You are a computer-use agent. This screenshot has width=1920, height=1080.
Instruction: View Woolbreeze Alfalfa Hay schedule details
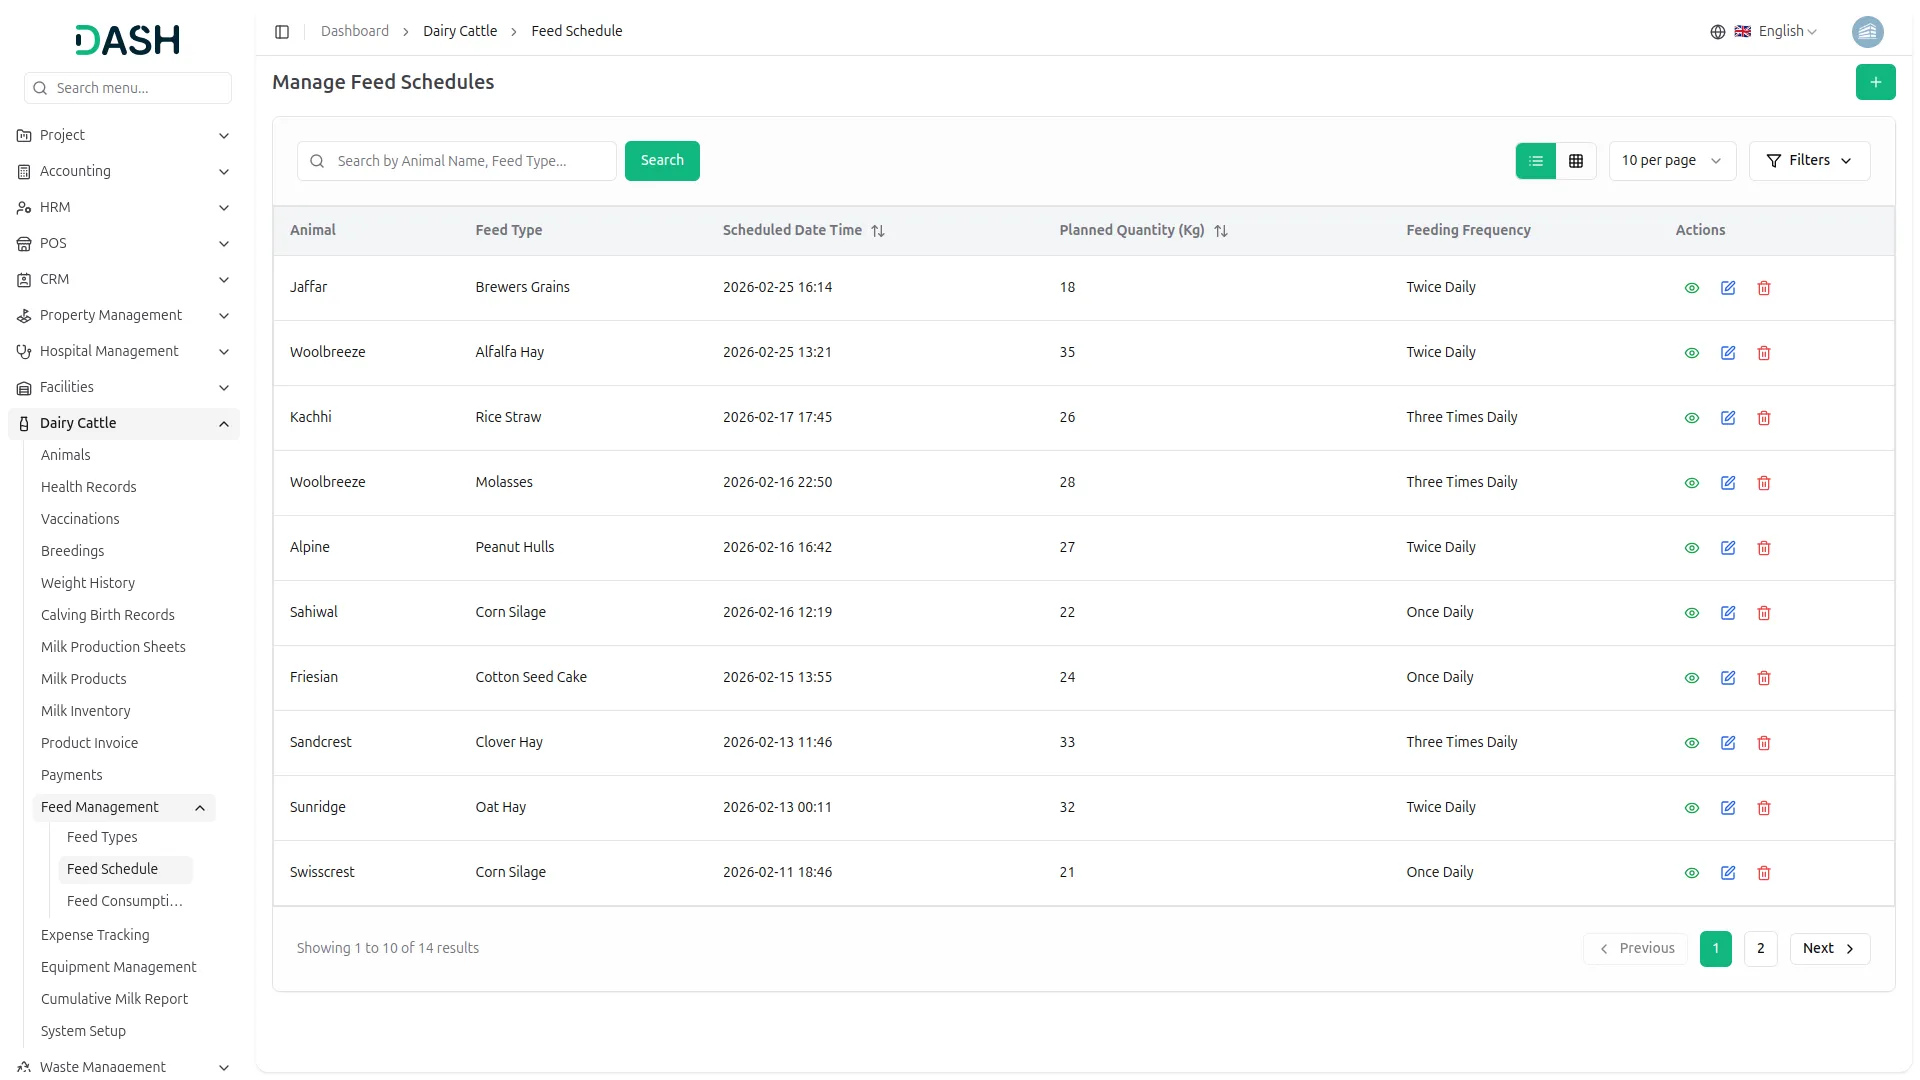click(1691, 353)
